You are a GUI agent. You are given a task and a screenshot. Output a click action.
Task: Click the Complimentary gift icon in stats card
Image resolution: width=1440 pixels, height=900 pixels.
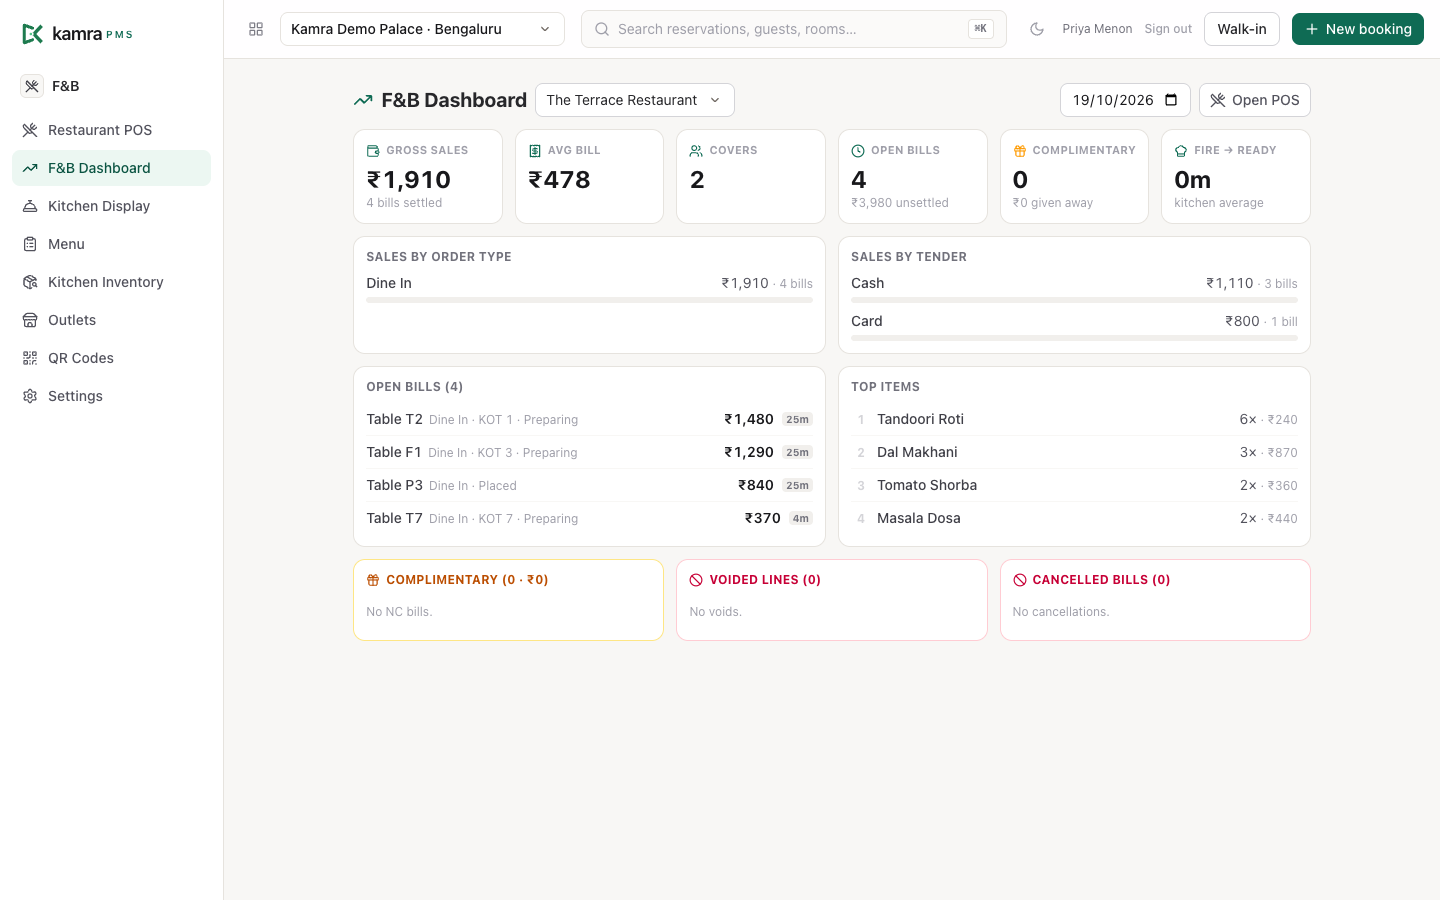[1020, 151]
